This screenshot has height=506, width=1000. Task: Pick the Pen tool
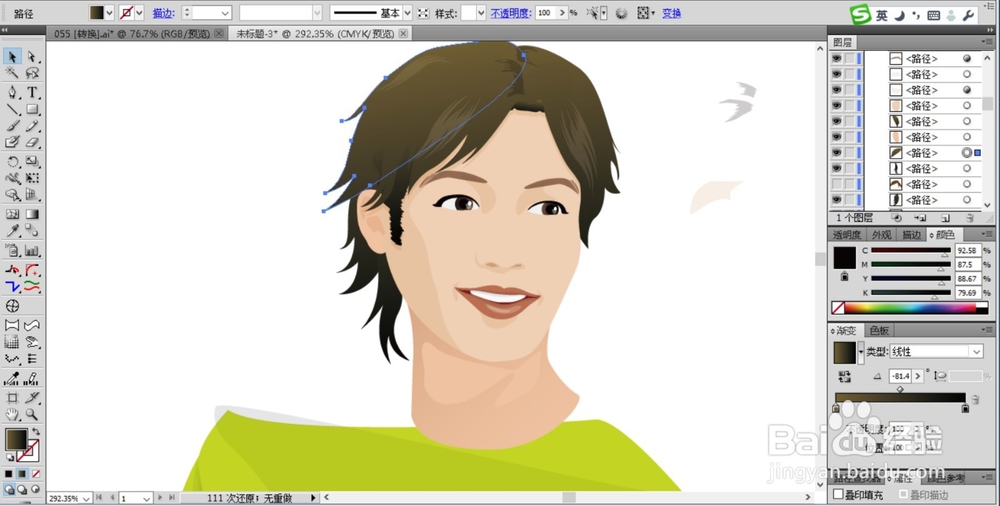pyautogui.click(x=12, y=92)
